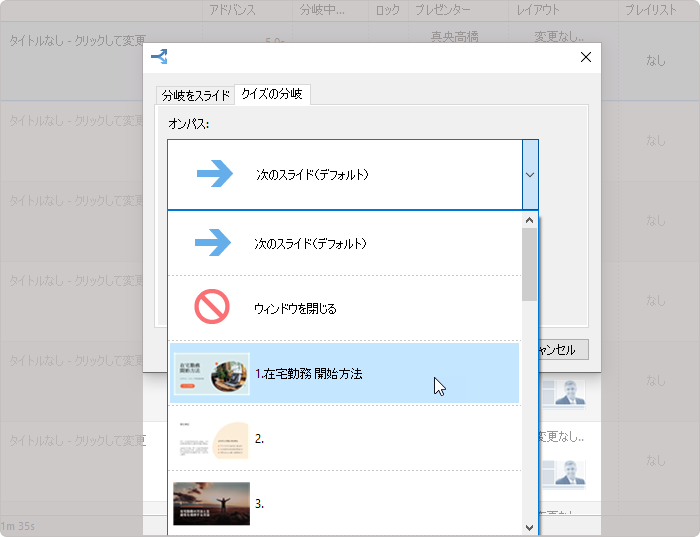This screenshot has width=700, height=537.
Task: Collapse the オンパス dropdown with the chevron
Action: click(x=530, y=174)
